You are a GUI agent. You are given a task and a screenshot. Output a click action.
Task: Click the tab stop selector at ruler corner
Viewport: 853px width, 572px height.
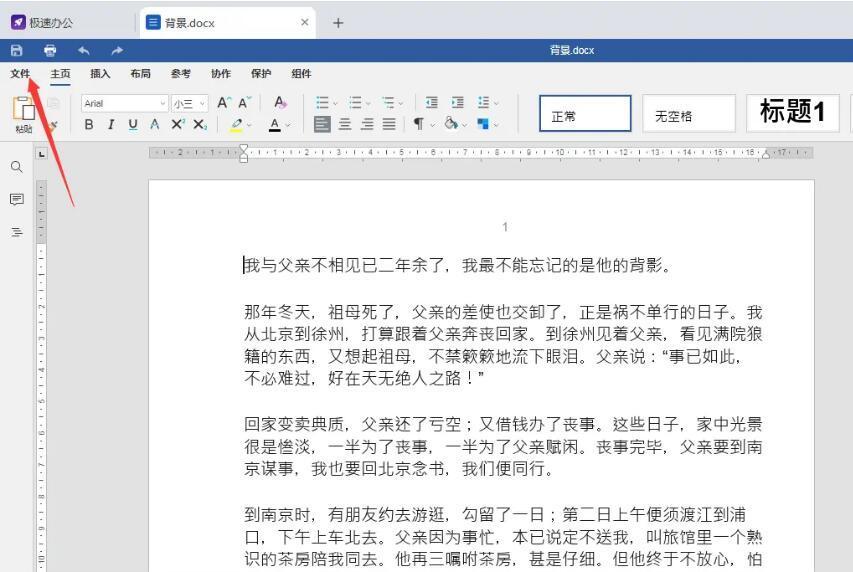click(x=42, y=154)
